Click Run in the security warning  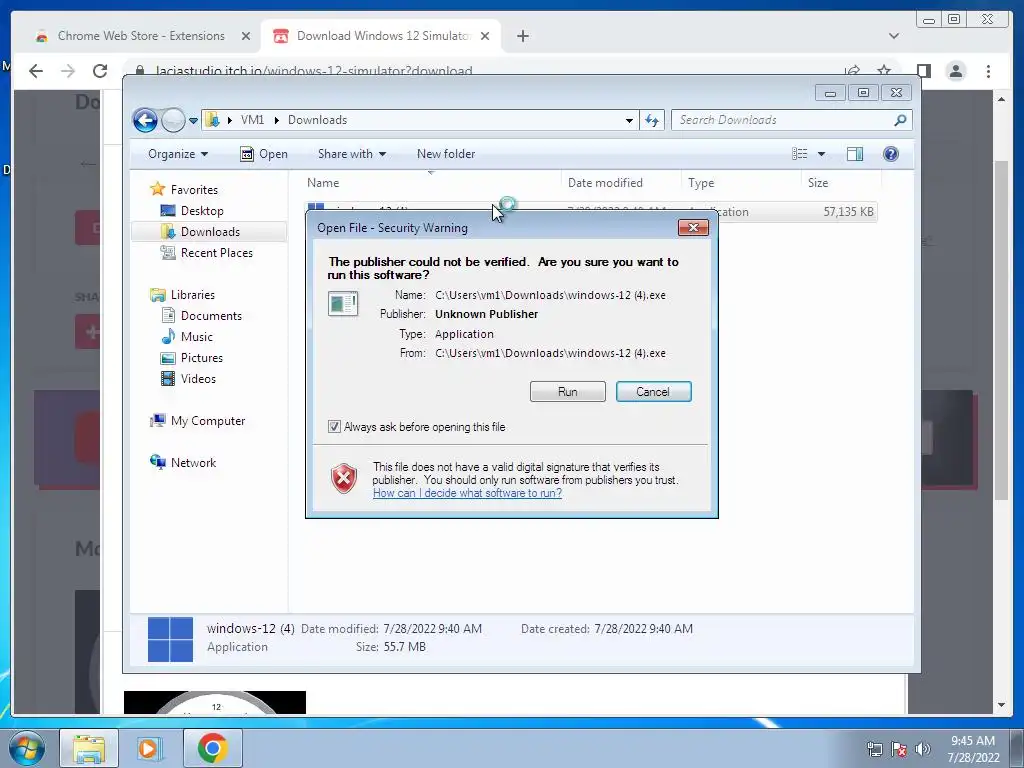568,392
